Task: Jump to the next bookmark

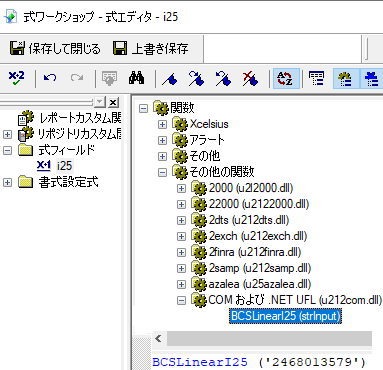Action: coord(196,79)
